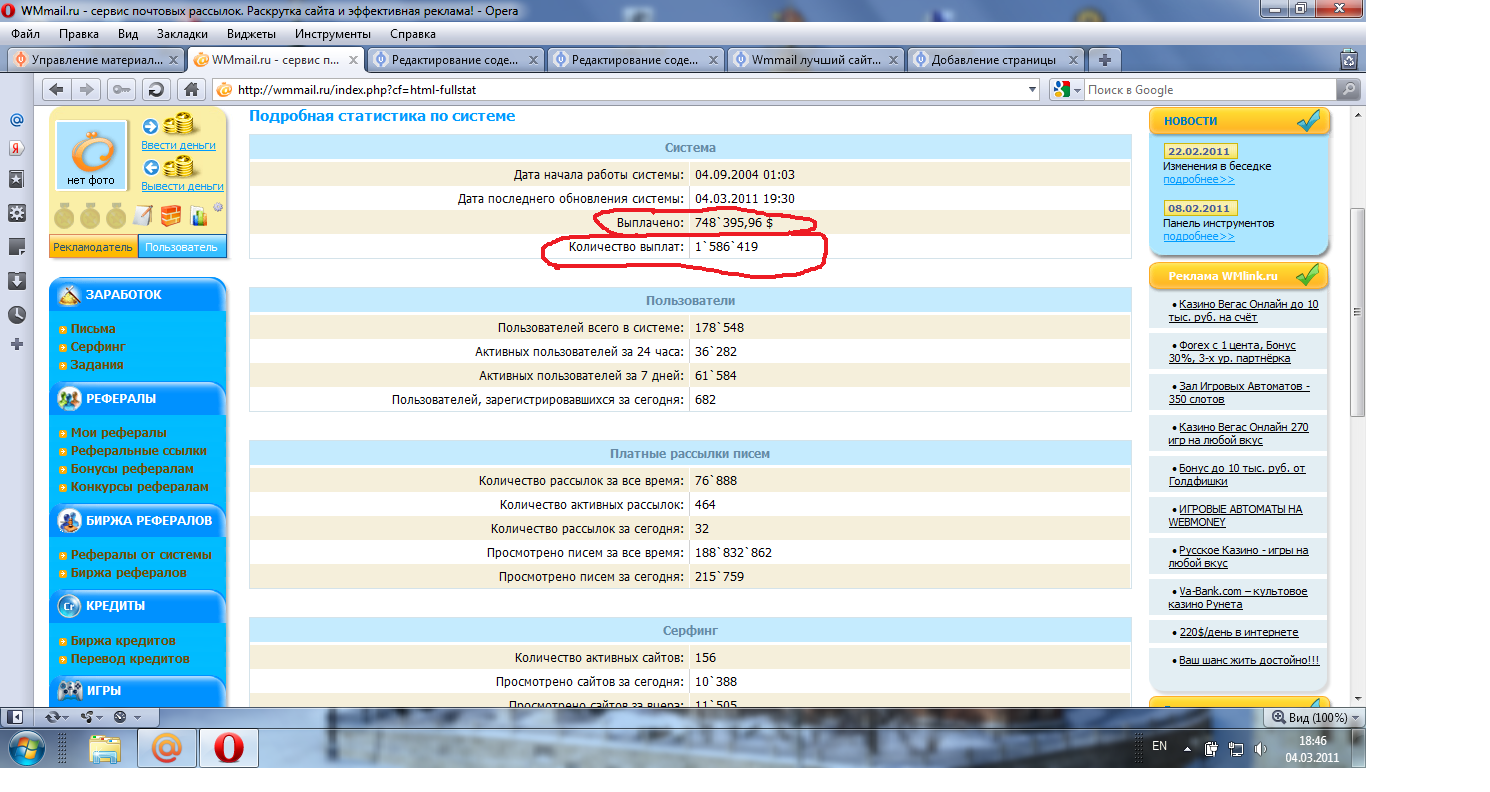This screenshot has height=792, width=1490.
Task: Click the first medal icon in profile box
Action: point(63,215)
